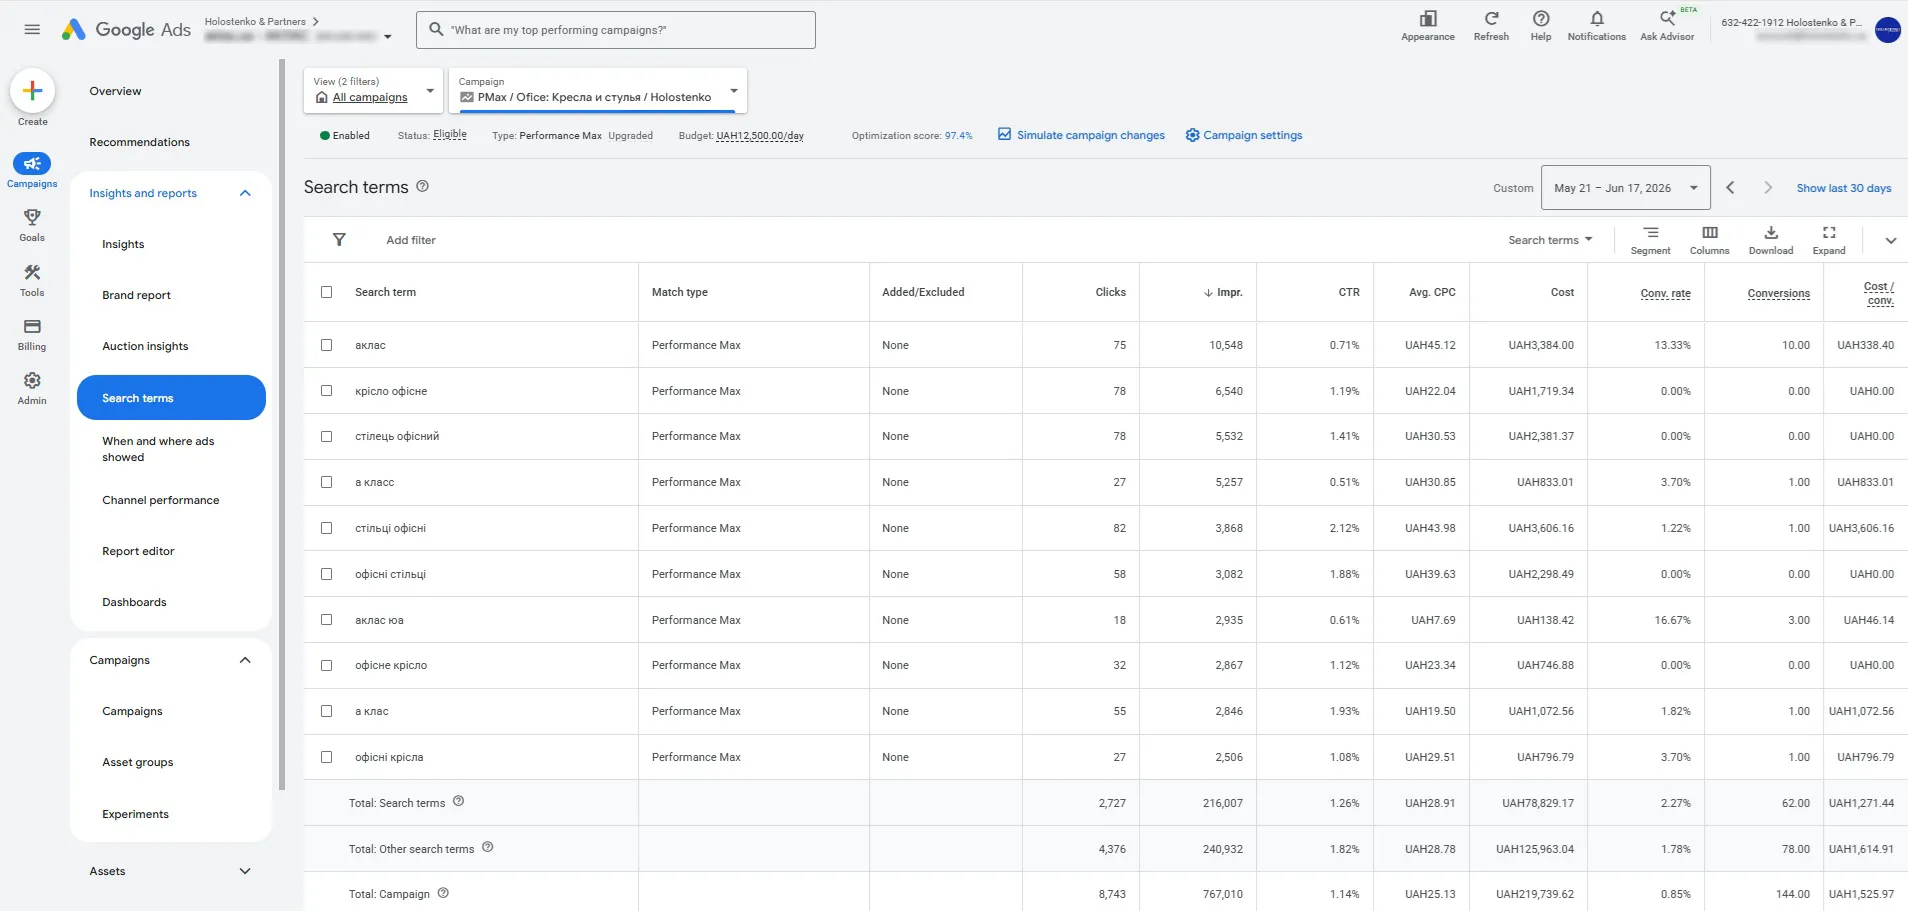Click help icon beside Total: Campaign
Screen dimensions: 1908x911
[443, 893]
